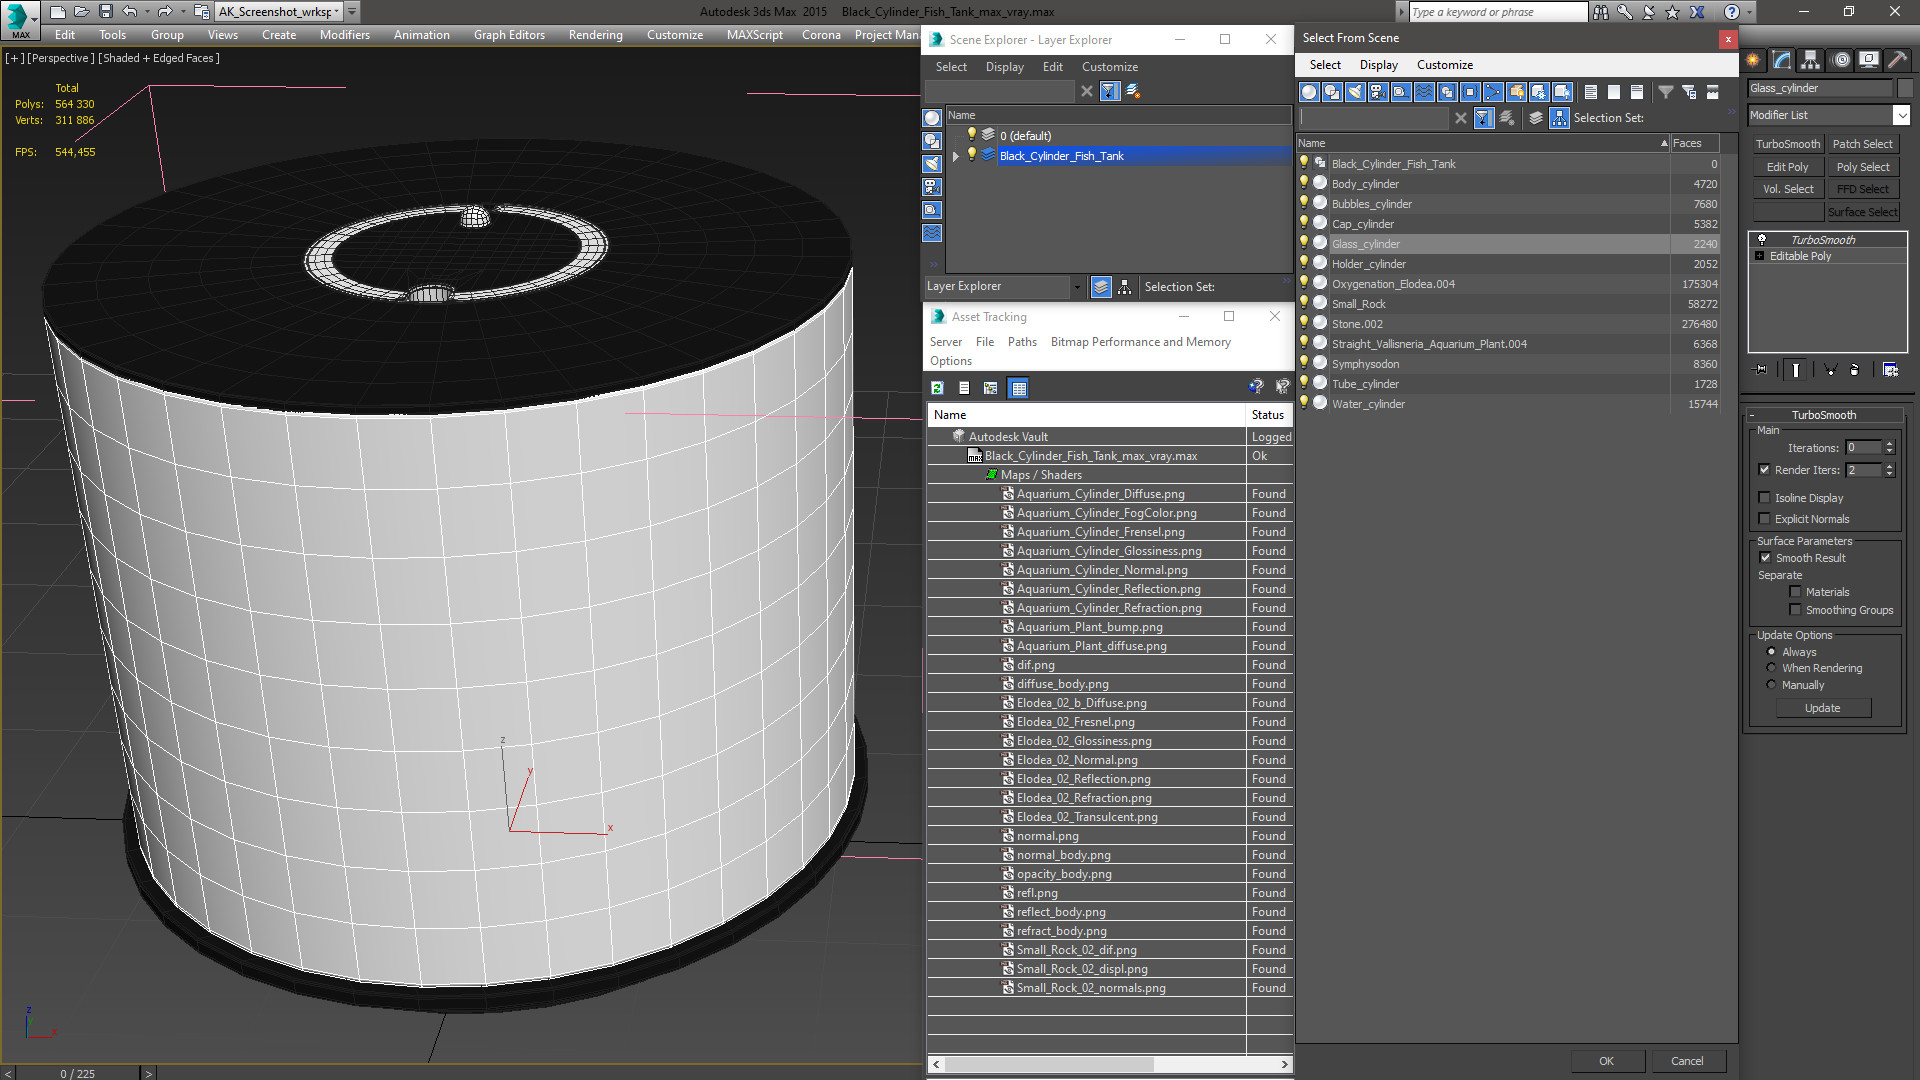Click Cancel in Select From Scene dialog

pyautogui.click(x=1687, y=1061)
